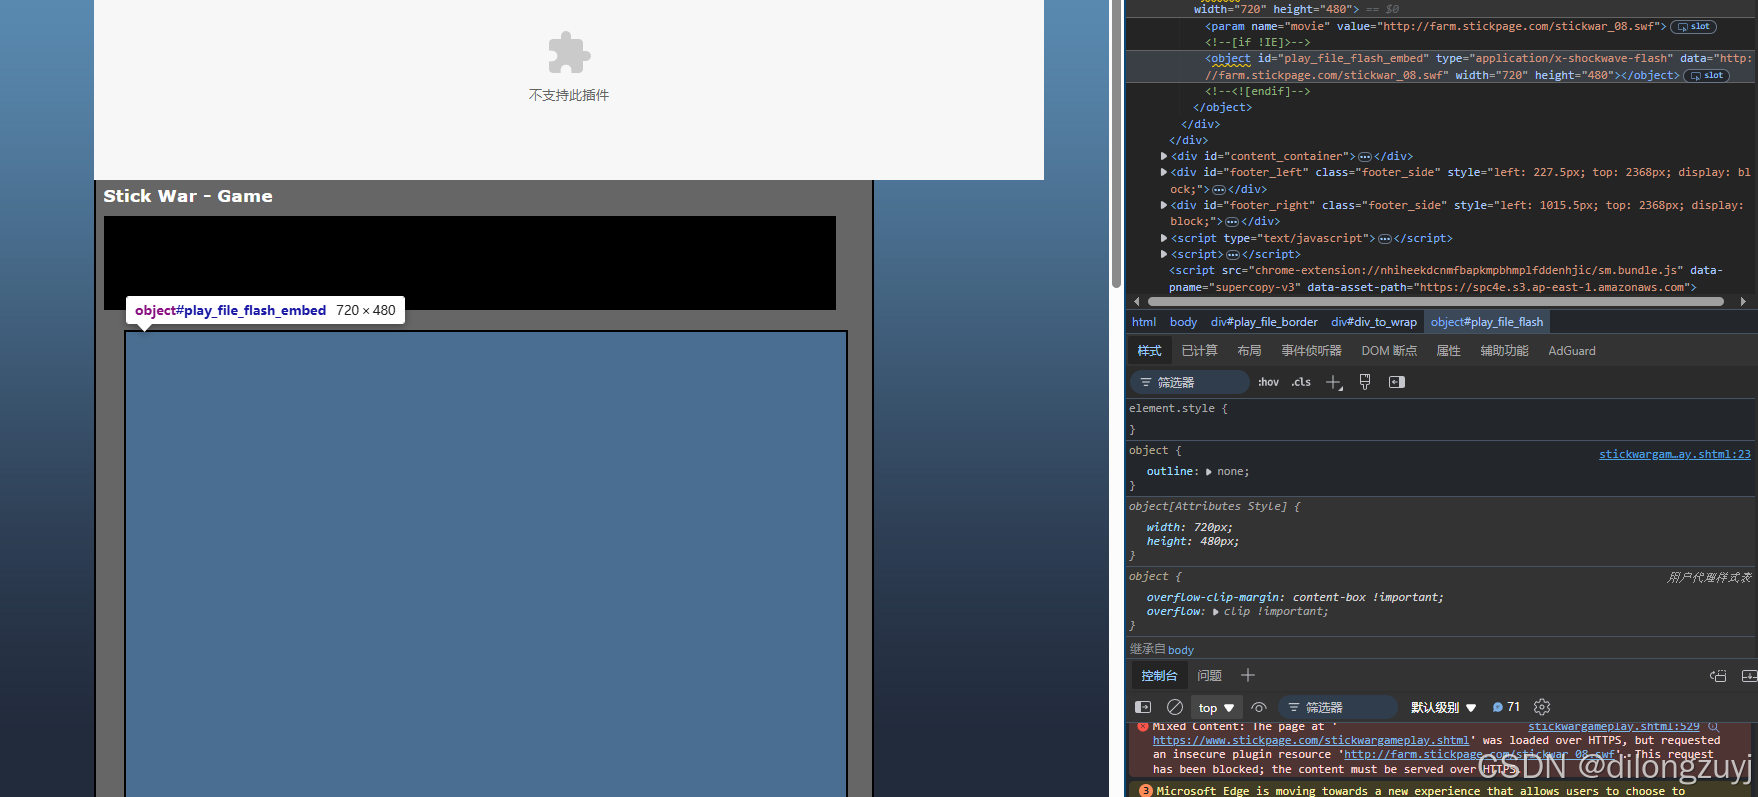Open the 事件侦听器 event listeners tab
1758x797 pixels.
coord(1311,351)
